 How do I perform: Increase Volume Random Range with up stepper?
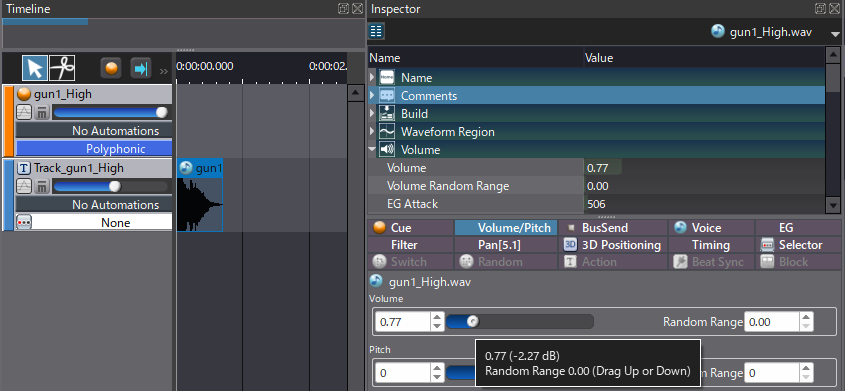806,317
